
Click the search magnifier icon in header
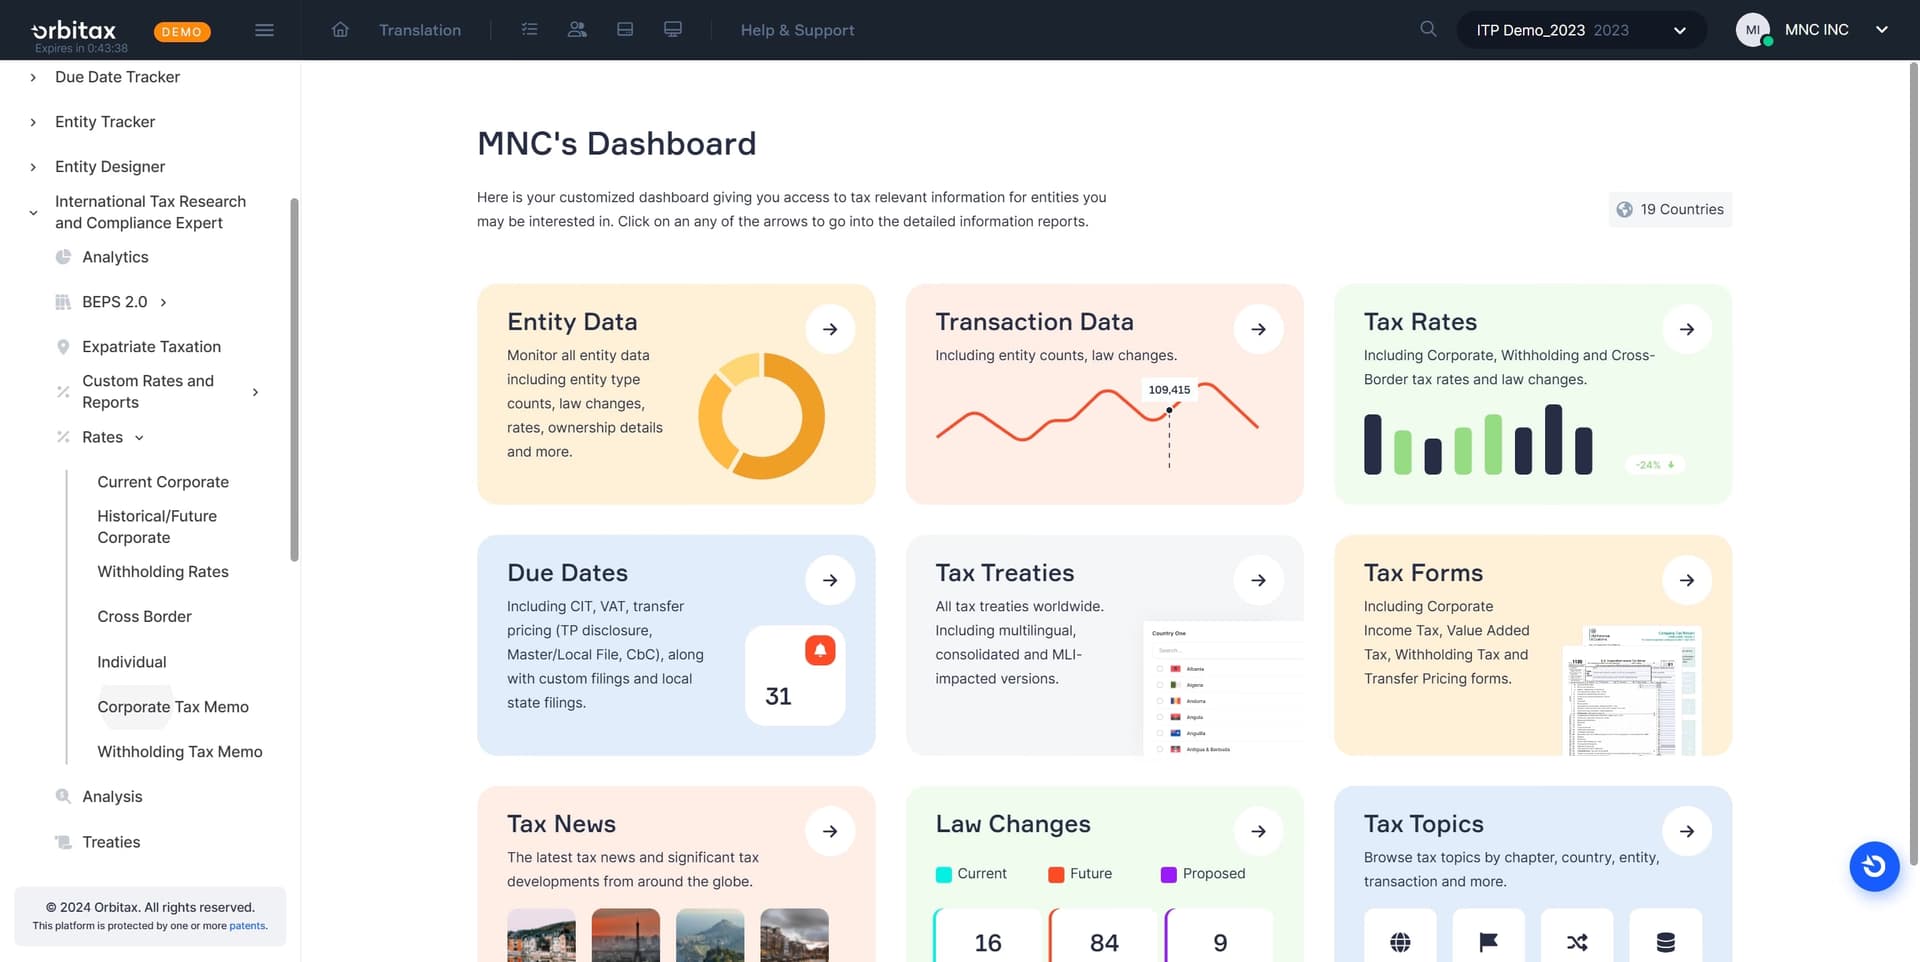(x=1428, y=29)
